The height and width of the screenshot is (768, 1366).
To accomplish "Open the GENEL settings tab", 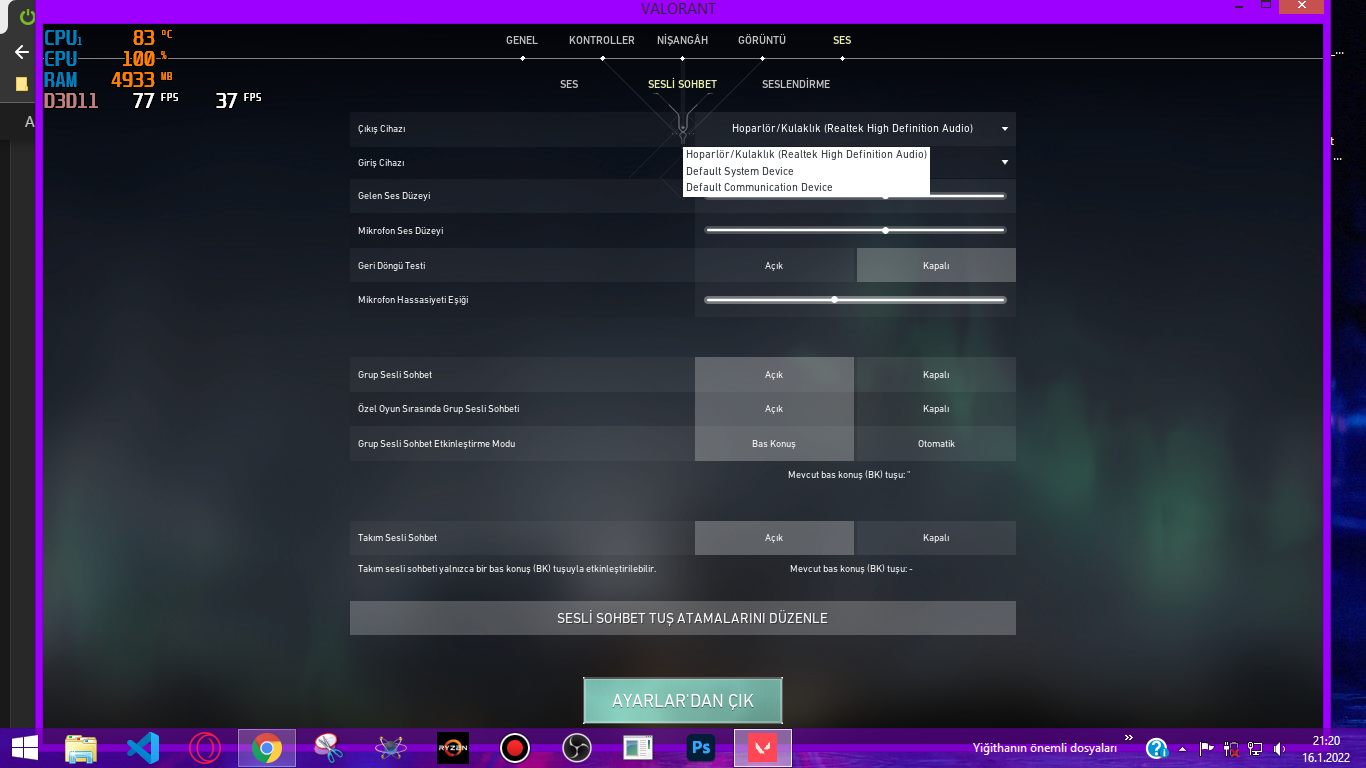I will [x=522, y=41].
